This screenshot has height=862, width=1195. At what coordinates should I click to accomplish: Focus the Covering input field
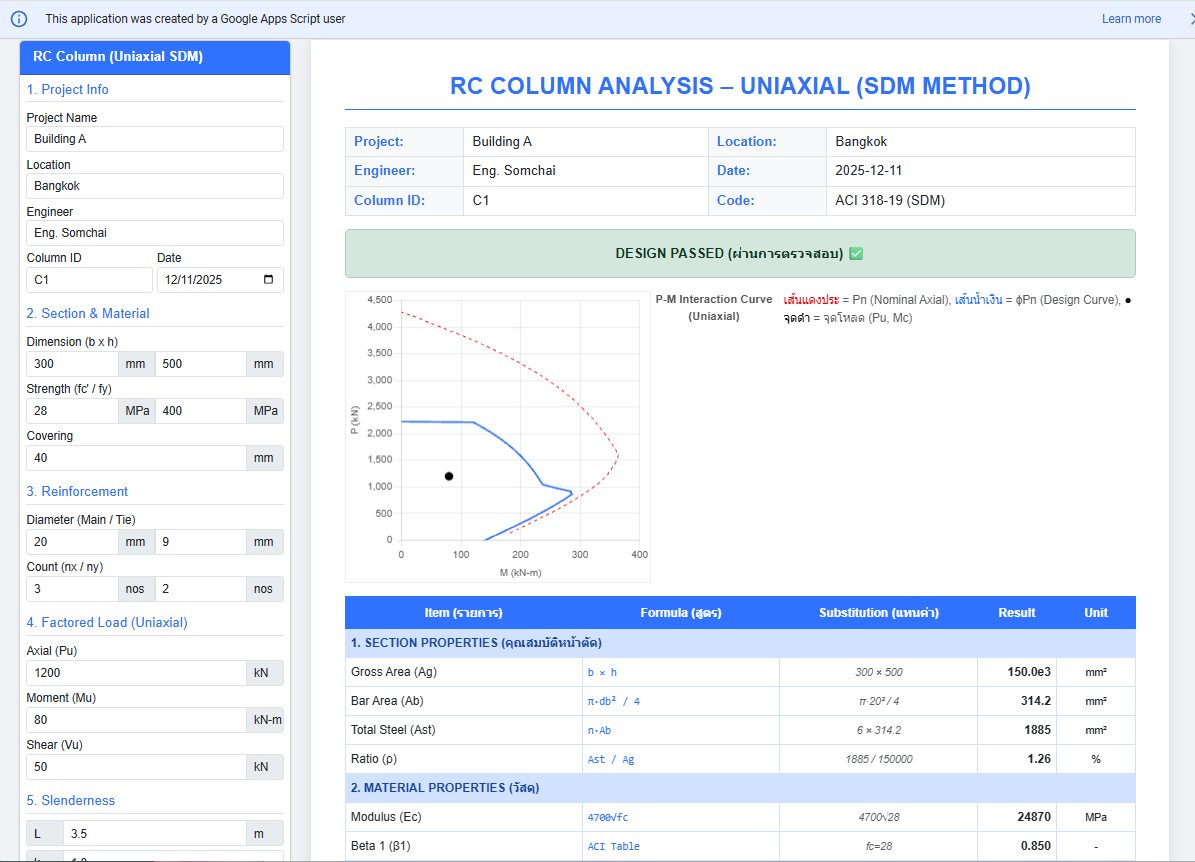[x=136, y=458]
